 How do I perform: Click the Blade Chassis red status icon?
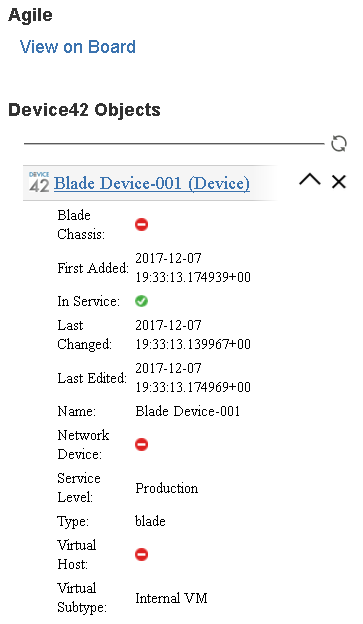141,224
